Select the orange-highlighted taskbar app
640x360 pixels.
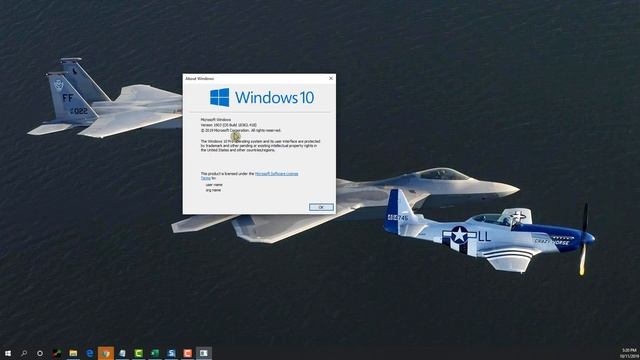(106, 353)
